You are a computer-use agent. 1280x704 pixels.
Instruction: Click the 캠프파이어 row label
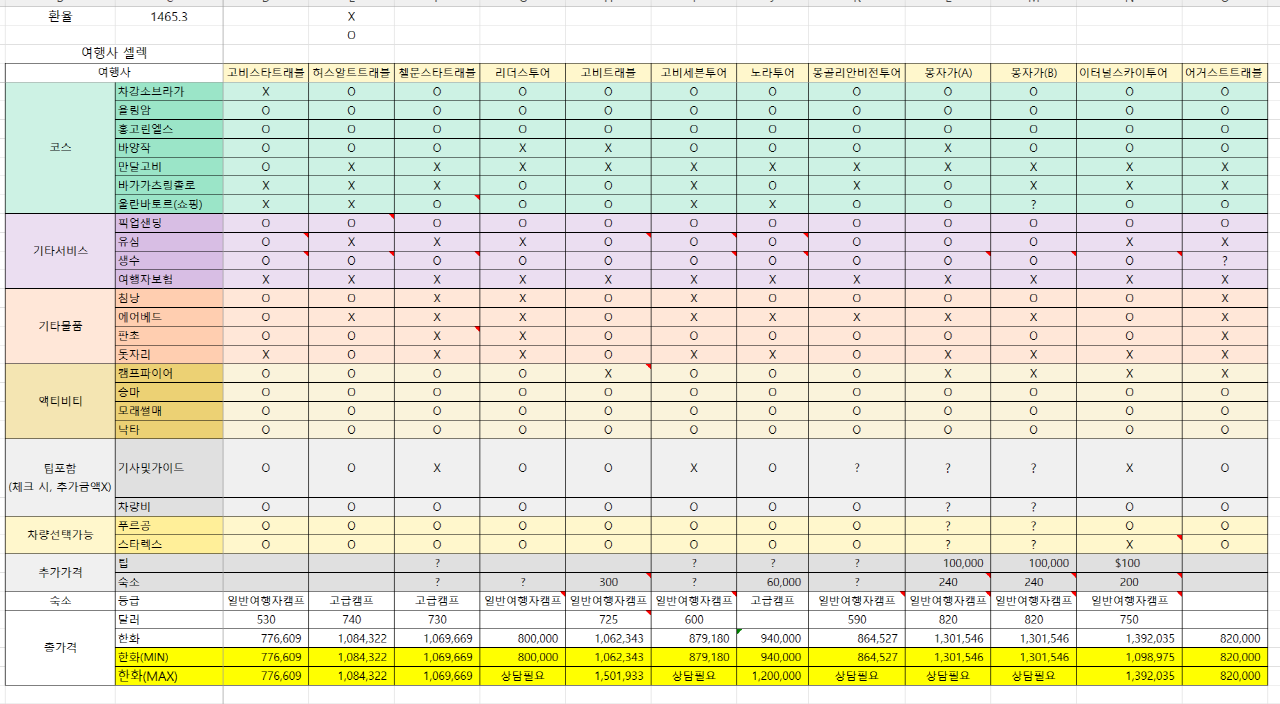168,373
